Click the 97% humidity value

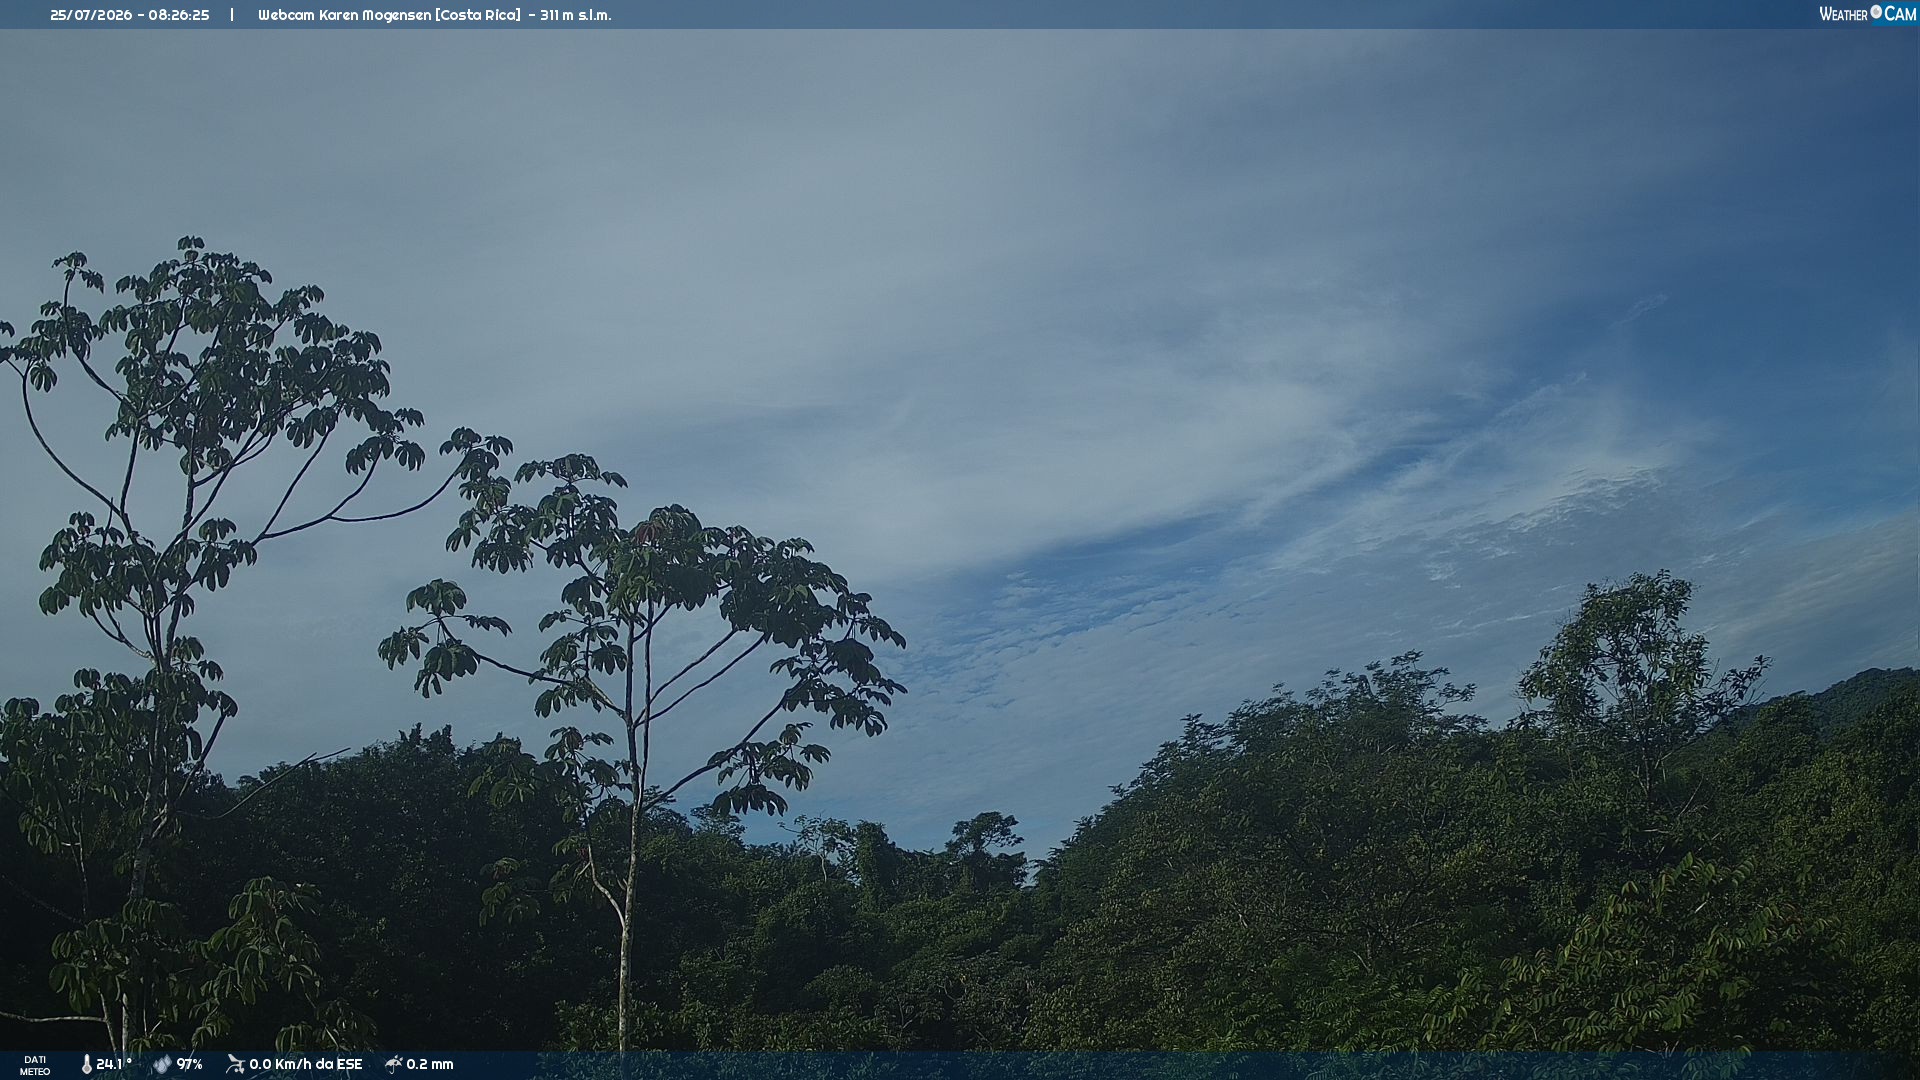coord(189,1064)
